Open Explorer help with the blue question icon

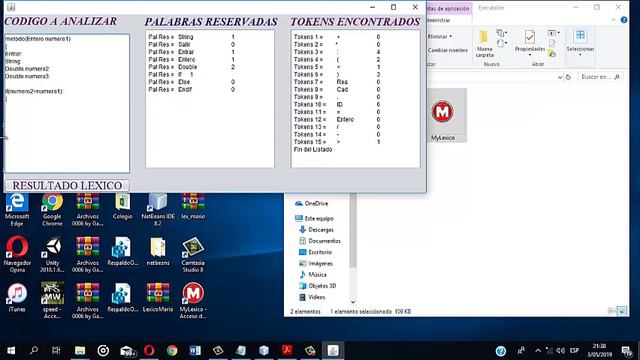click(624, 20)
